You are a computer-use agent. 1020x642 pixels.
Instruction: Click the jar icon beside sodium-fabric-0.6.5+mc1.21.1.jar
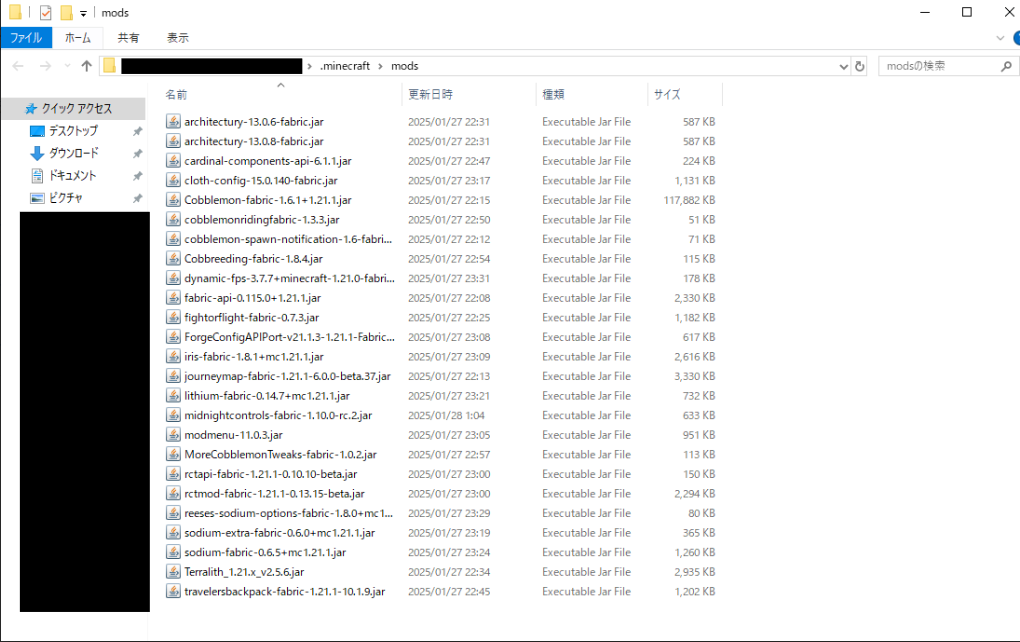173,552
